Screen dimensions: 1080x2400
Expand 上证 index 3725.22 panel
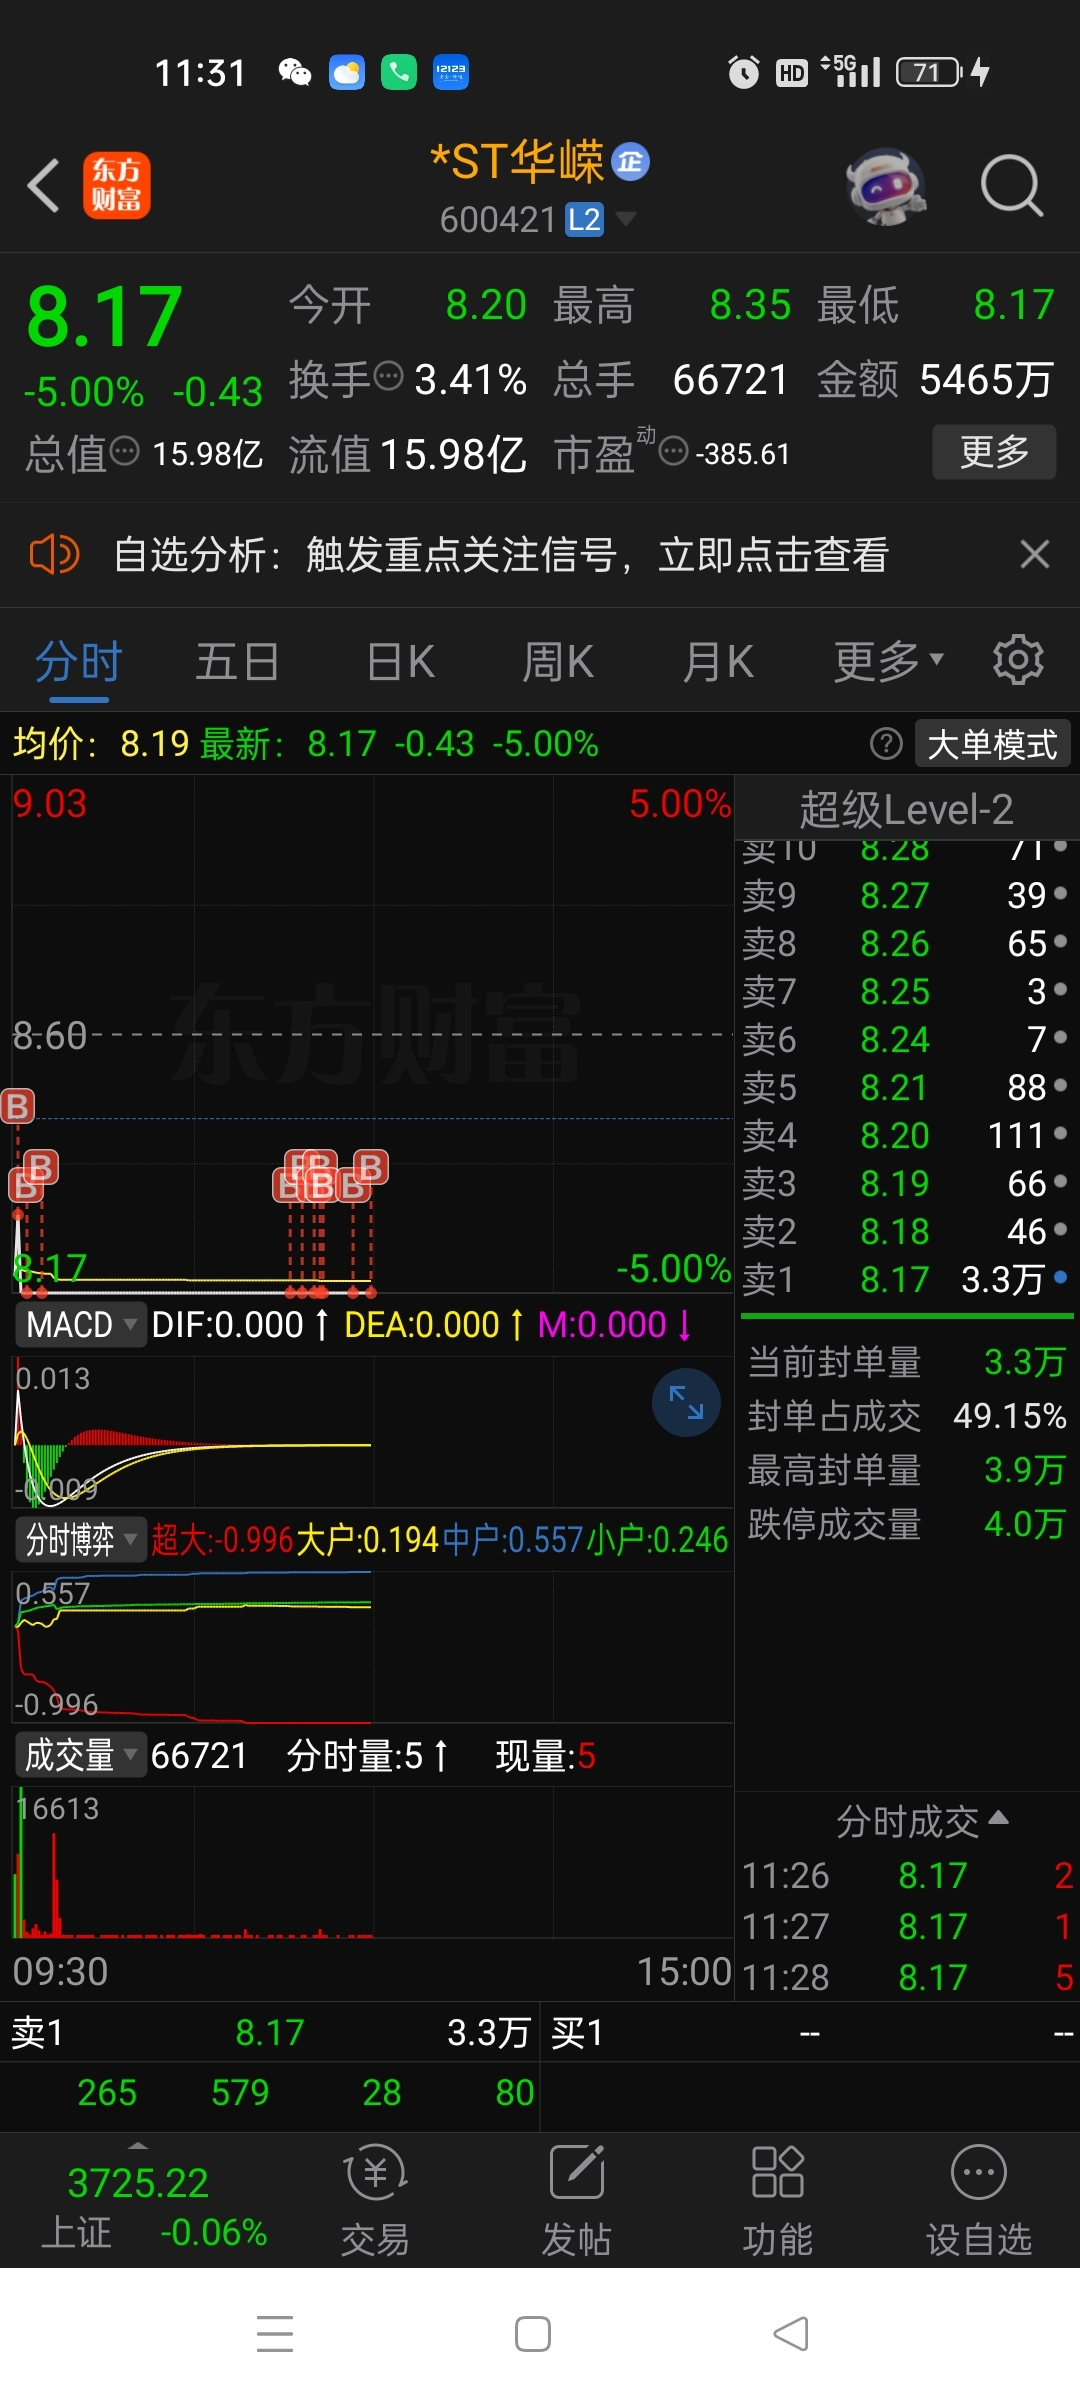(138, 2200)
